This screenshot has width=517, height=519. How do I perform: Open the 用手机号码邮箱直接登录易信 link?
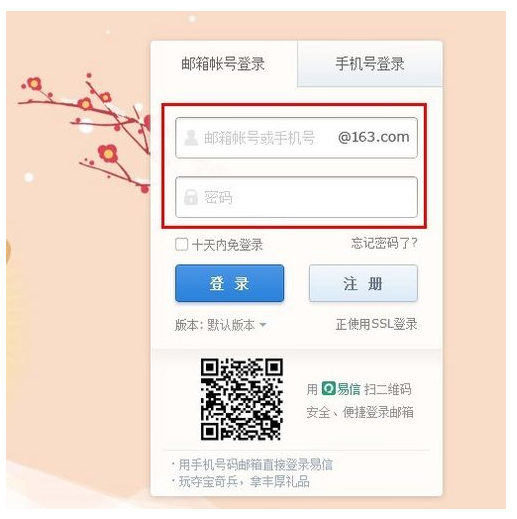click(256, 464)
